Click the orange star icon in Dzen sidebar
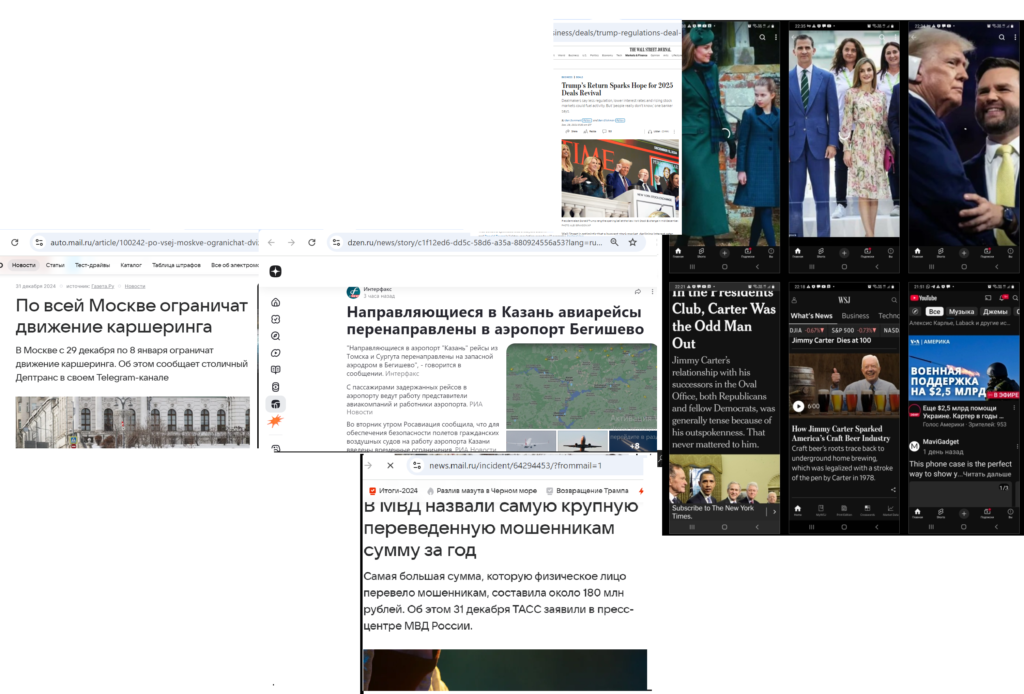This screenshot has width=1024, height=694. [276, 421]
